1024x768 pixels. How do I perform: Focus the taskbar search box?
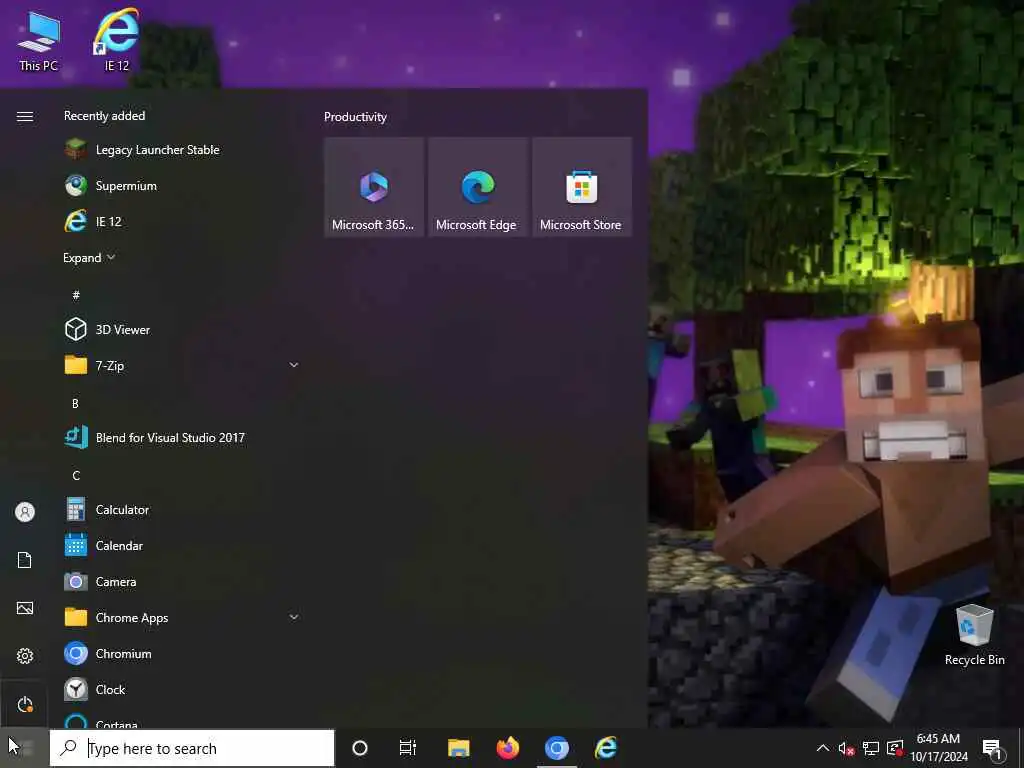[192, 748]
